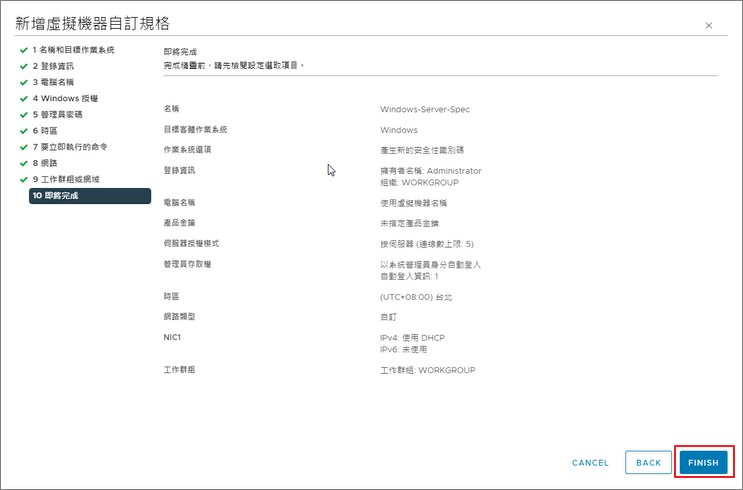Click the 工作群組: WORKGROUP value
This screenshot has height=490, width=743.
(x=427, y=370)
